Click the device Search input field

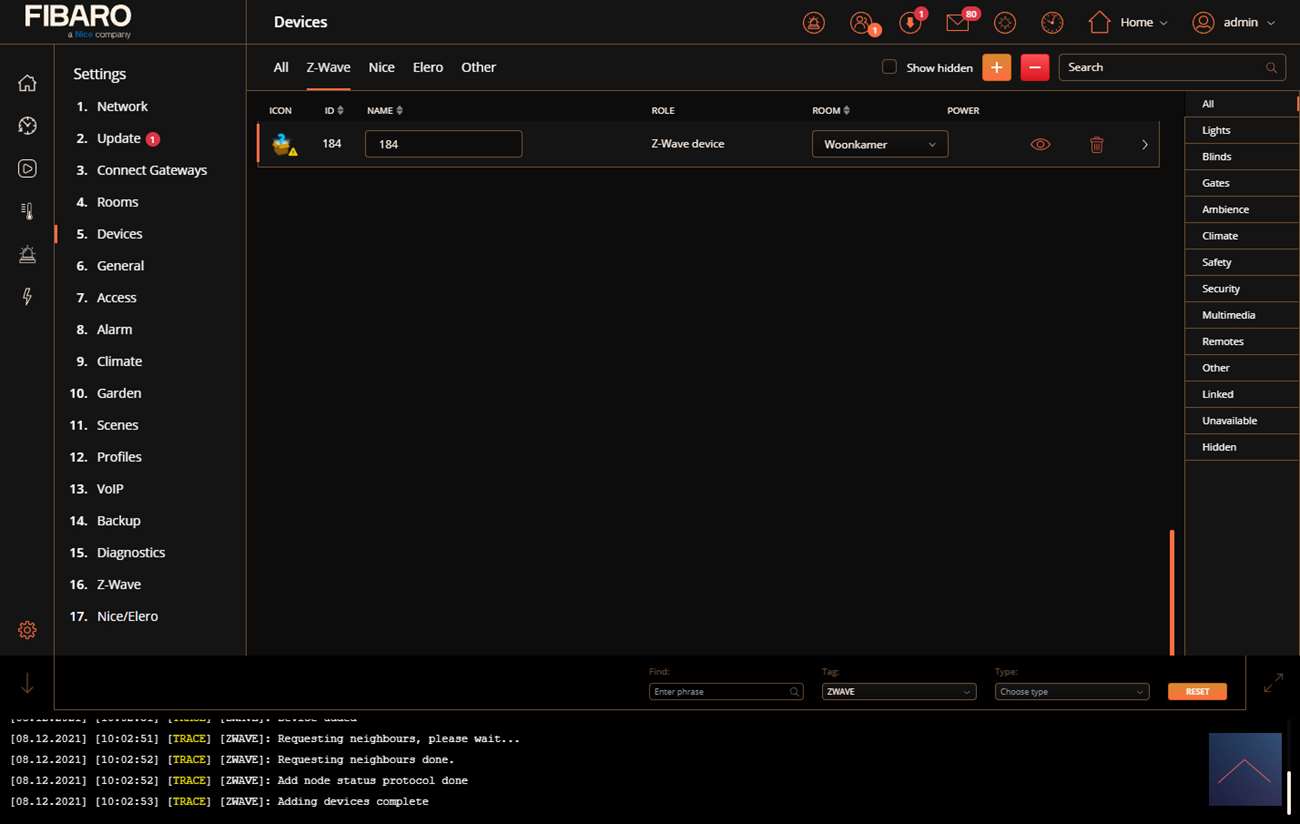(x=1160, y=67)
